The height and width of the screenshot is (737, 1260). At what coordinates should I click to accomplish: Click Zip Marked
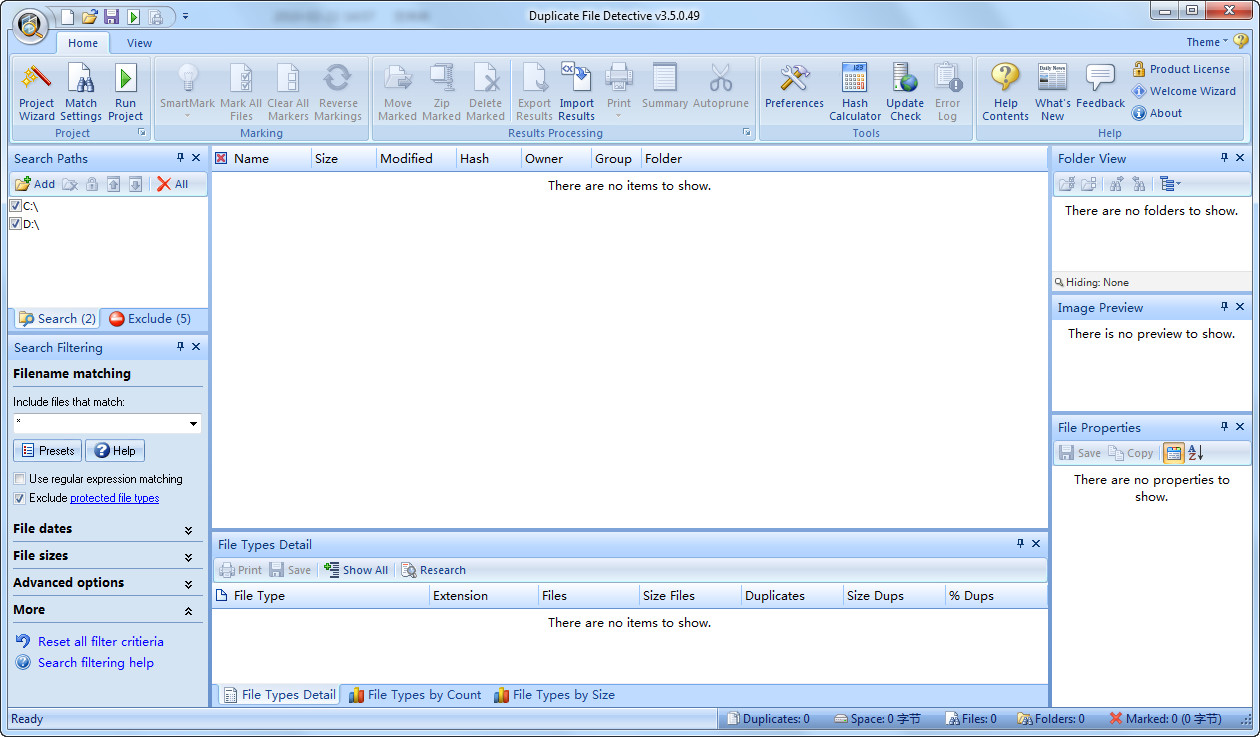coord(441,92)
